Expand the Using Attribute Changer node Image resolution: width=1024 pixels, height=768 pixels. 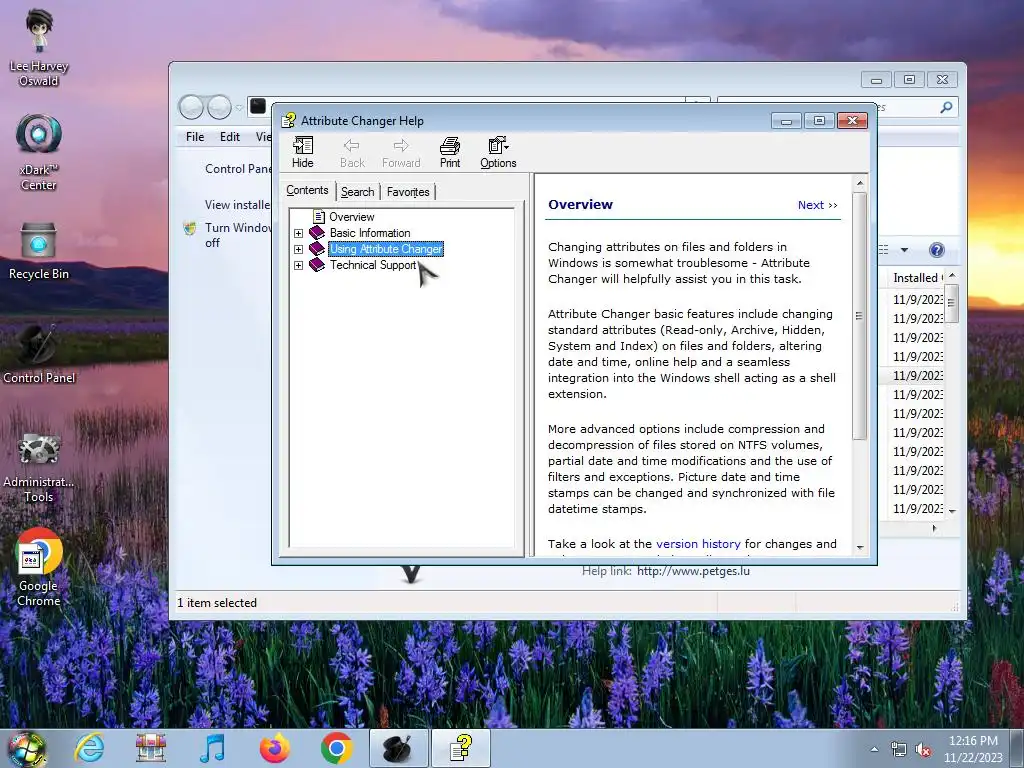click(298, 249)
